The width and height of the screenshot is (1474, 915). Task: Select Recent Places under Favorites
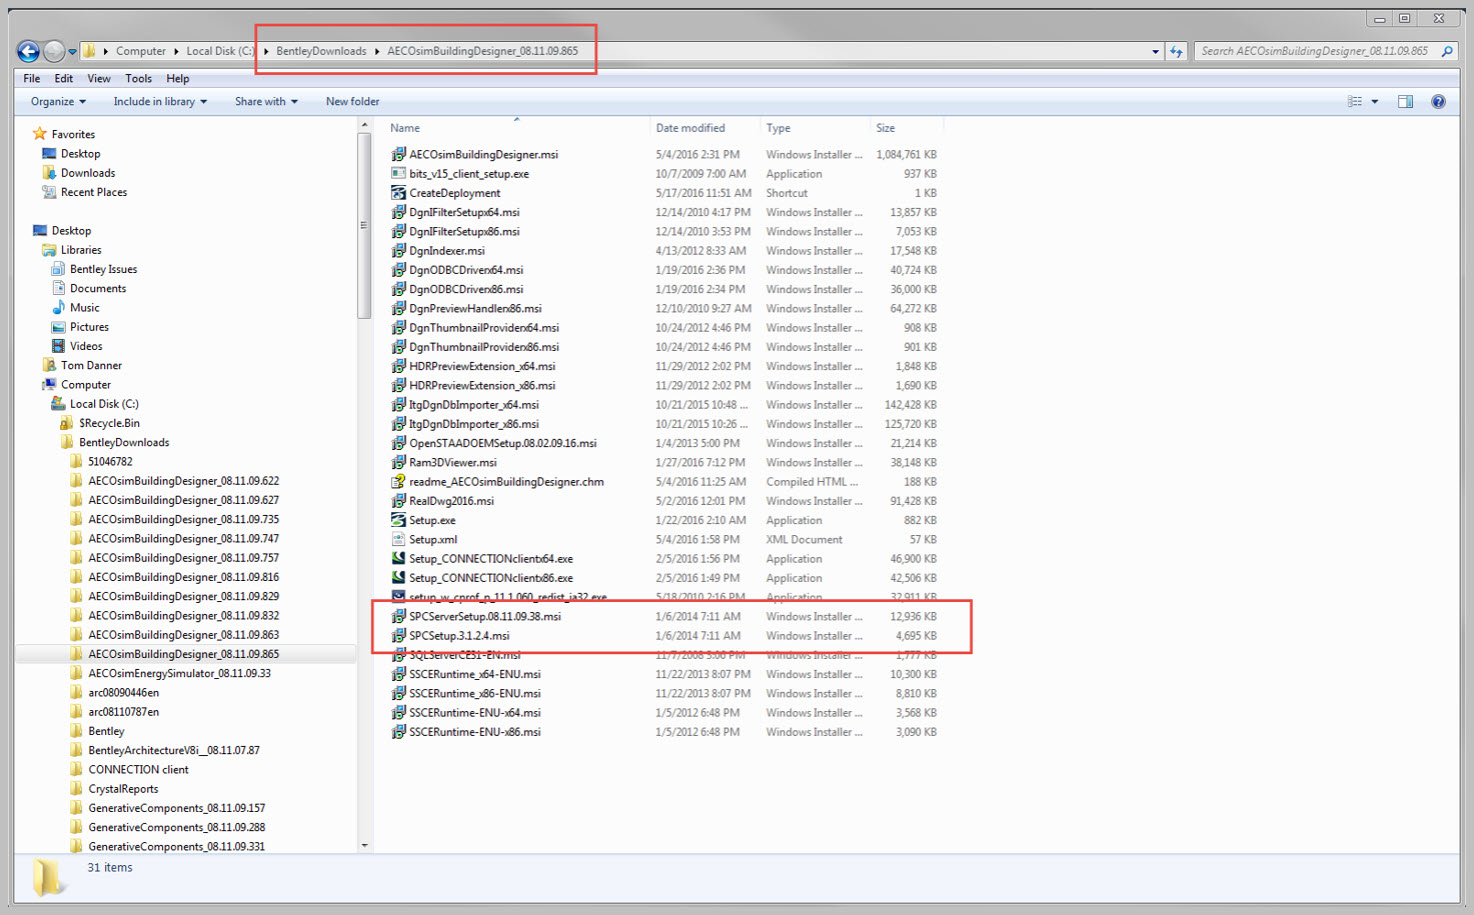(94, 192)
